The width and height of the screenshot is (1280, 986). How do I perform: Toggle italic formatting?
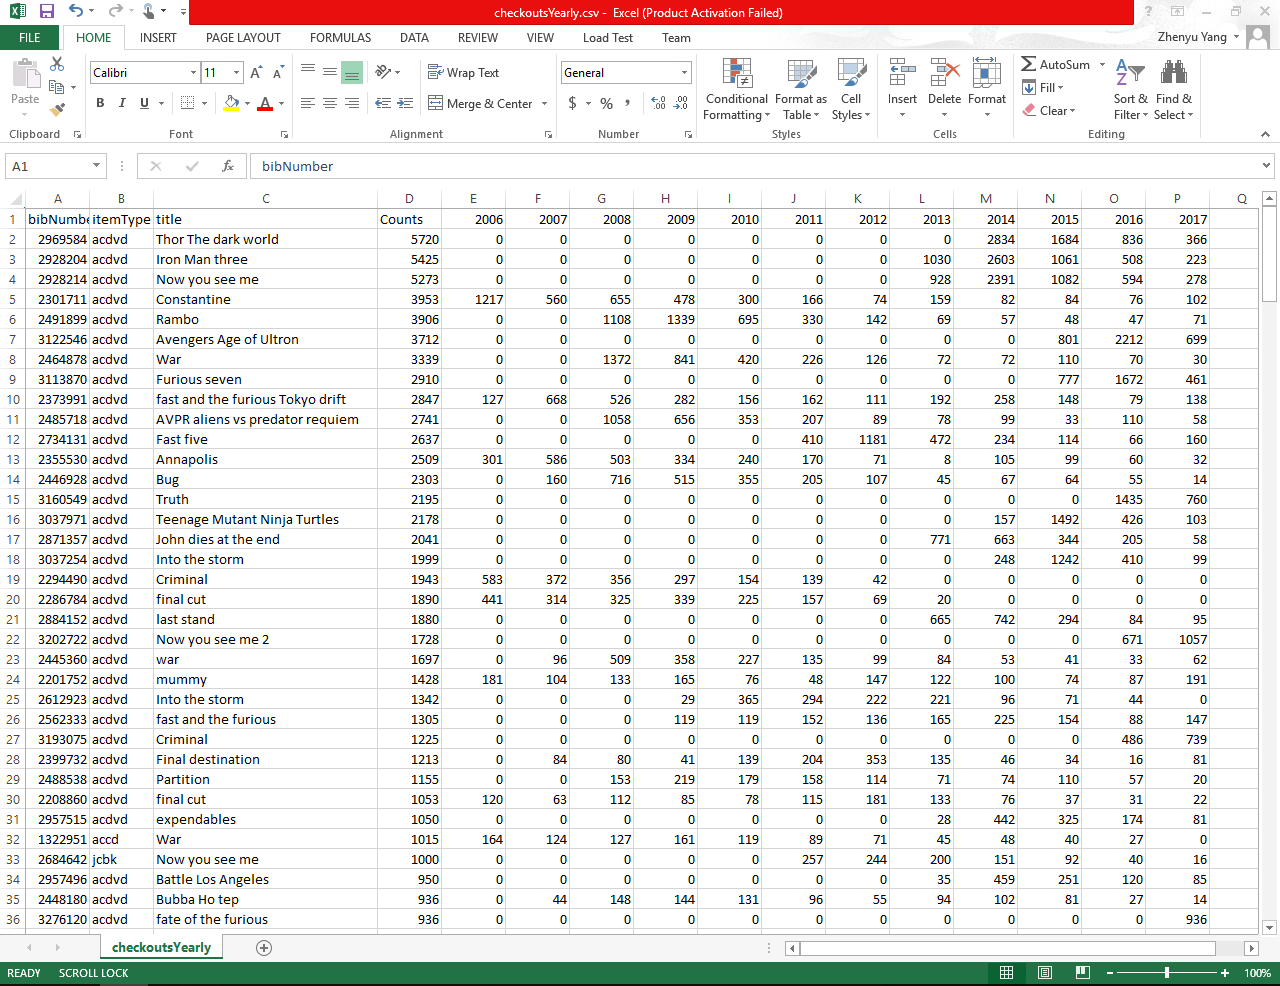(122, 103)
